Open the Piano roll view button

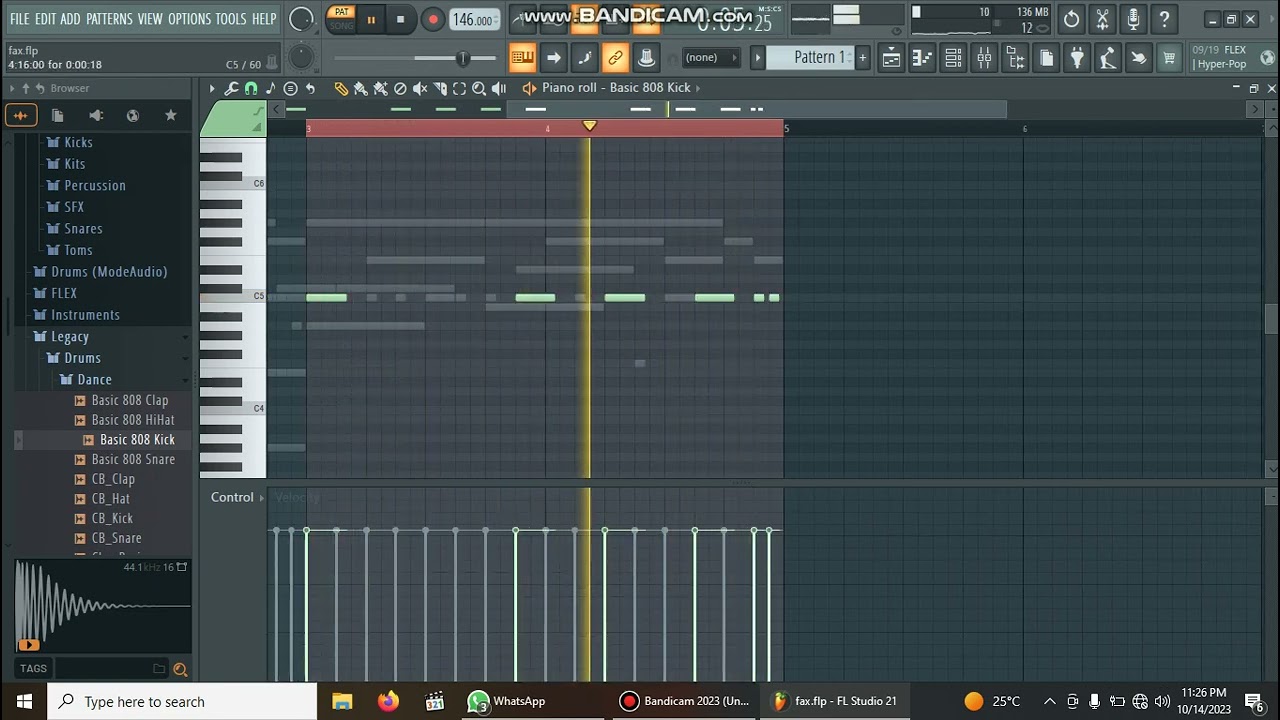(922, 58)
